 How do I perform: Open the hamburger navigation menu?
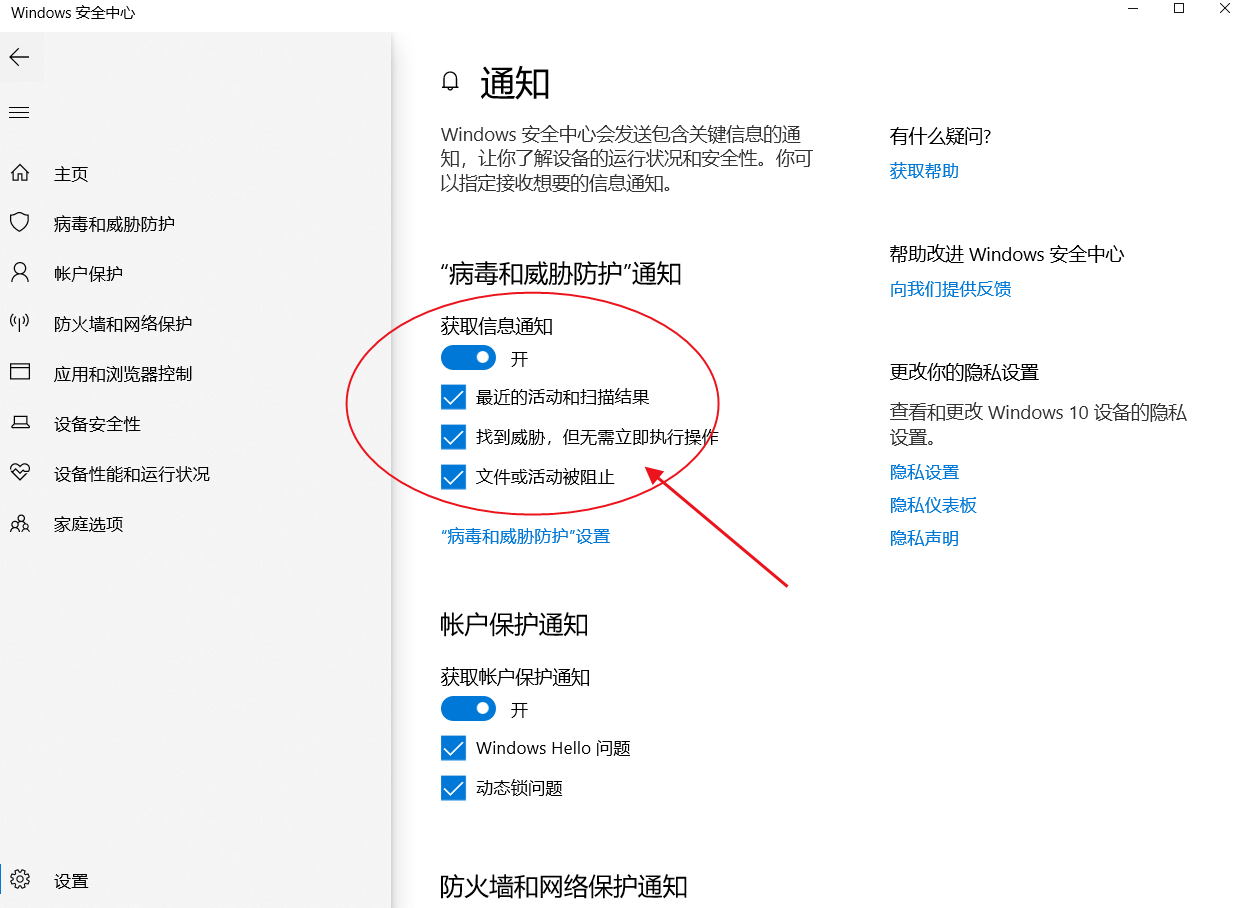click(19, 113)
